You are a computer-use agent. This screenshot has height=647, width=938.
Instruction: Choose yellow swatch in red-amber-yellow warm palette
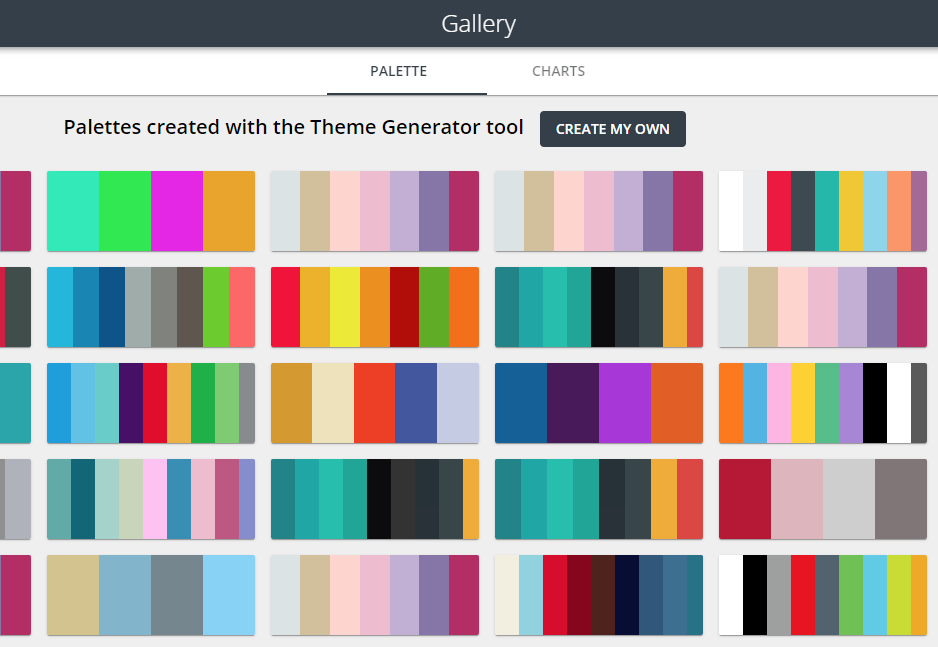[345, 306]
